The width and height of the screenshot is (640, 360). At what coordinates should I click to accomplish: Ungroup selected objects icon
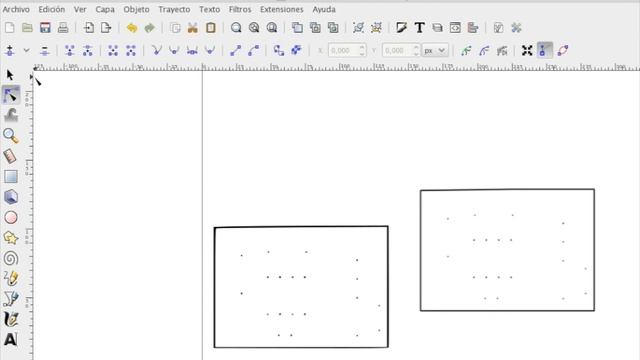[x=376, y=28]
